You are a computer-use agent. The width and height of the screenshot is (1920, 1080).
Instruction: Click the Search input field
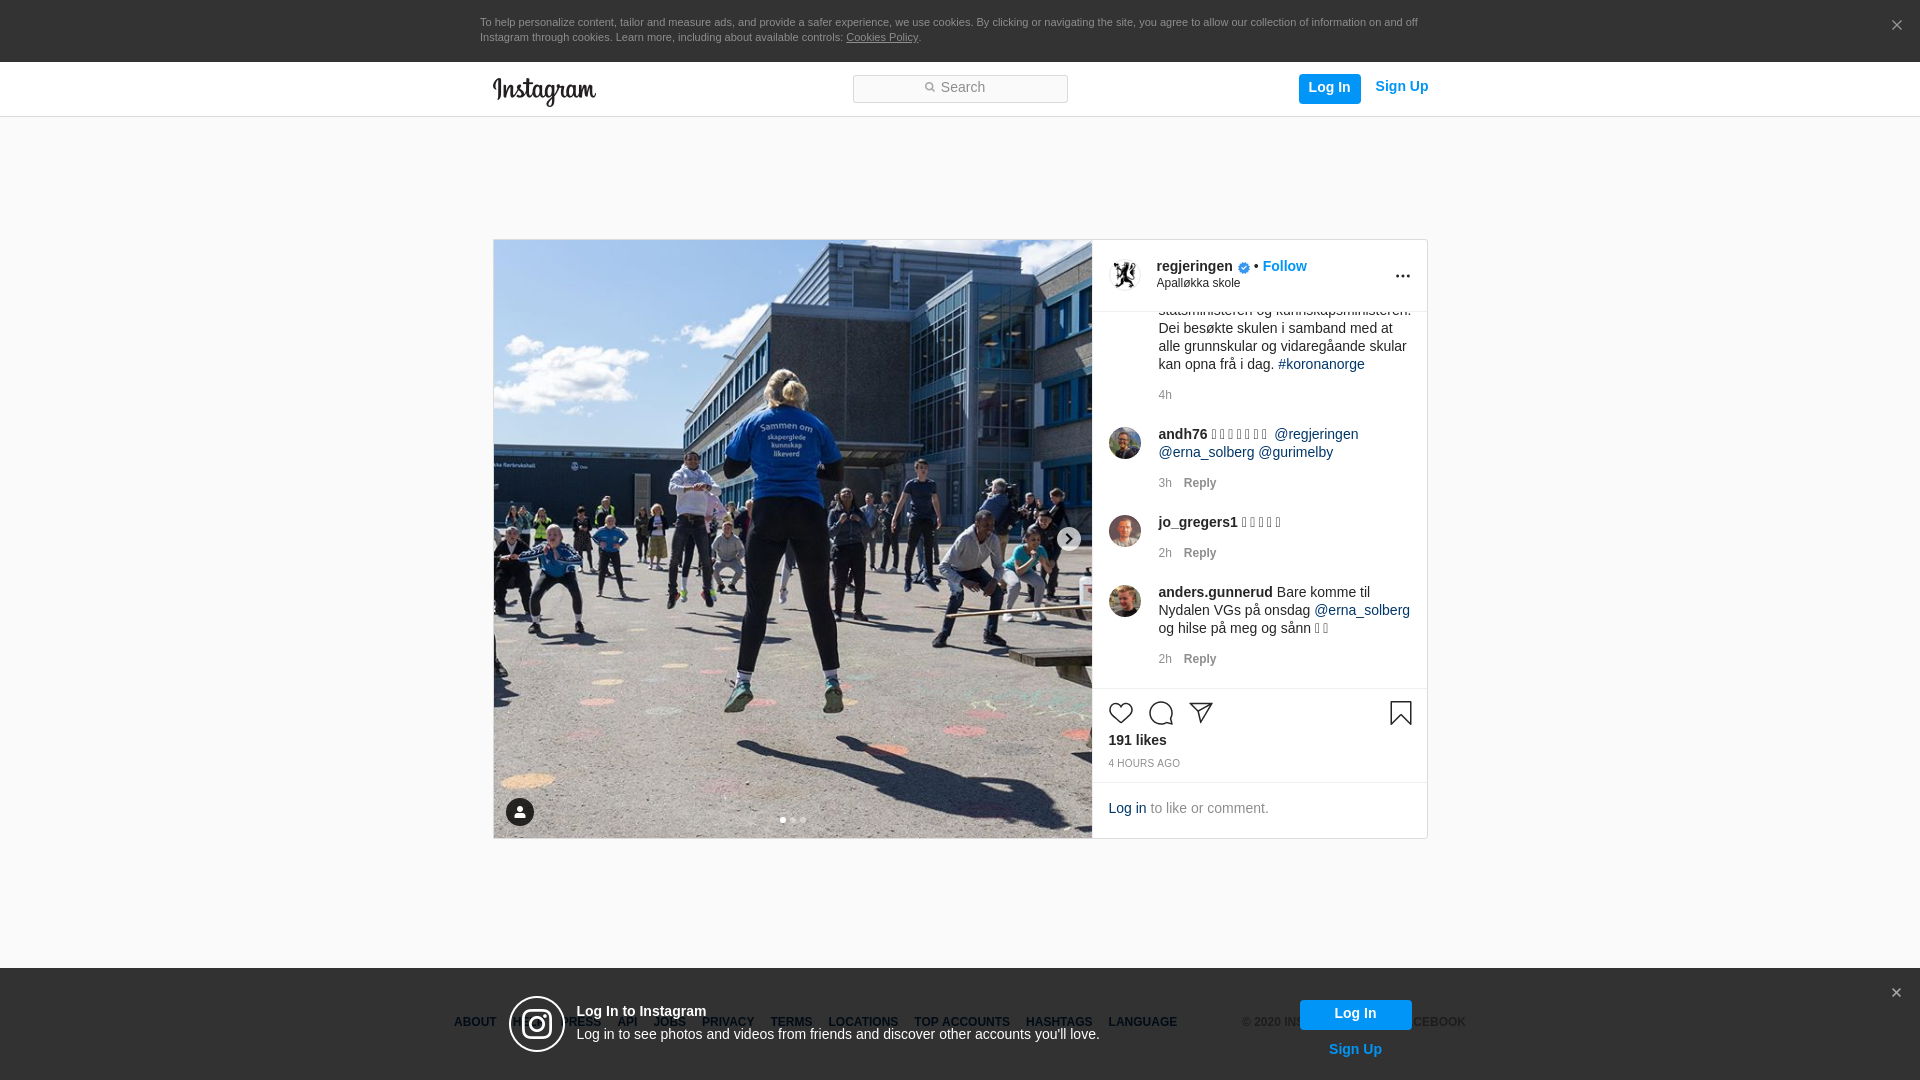click(960, 89)
